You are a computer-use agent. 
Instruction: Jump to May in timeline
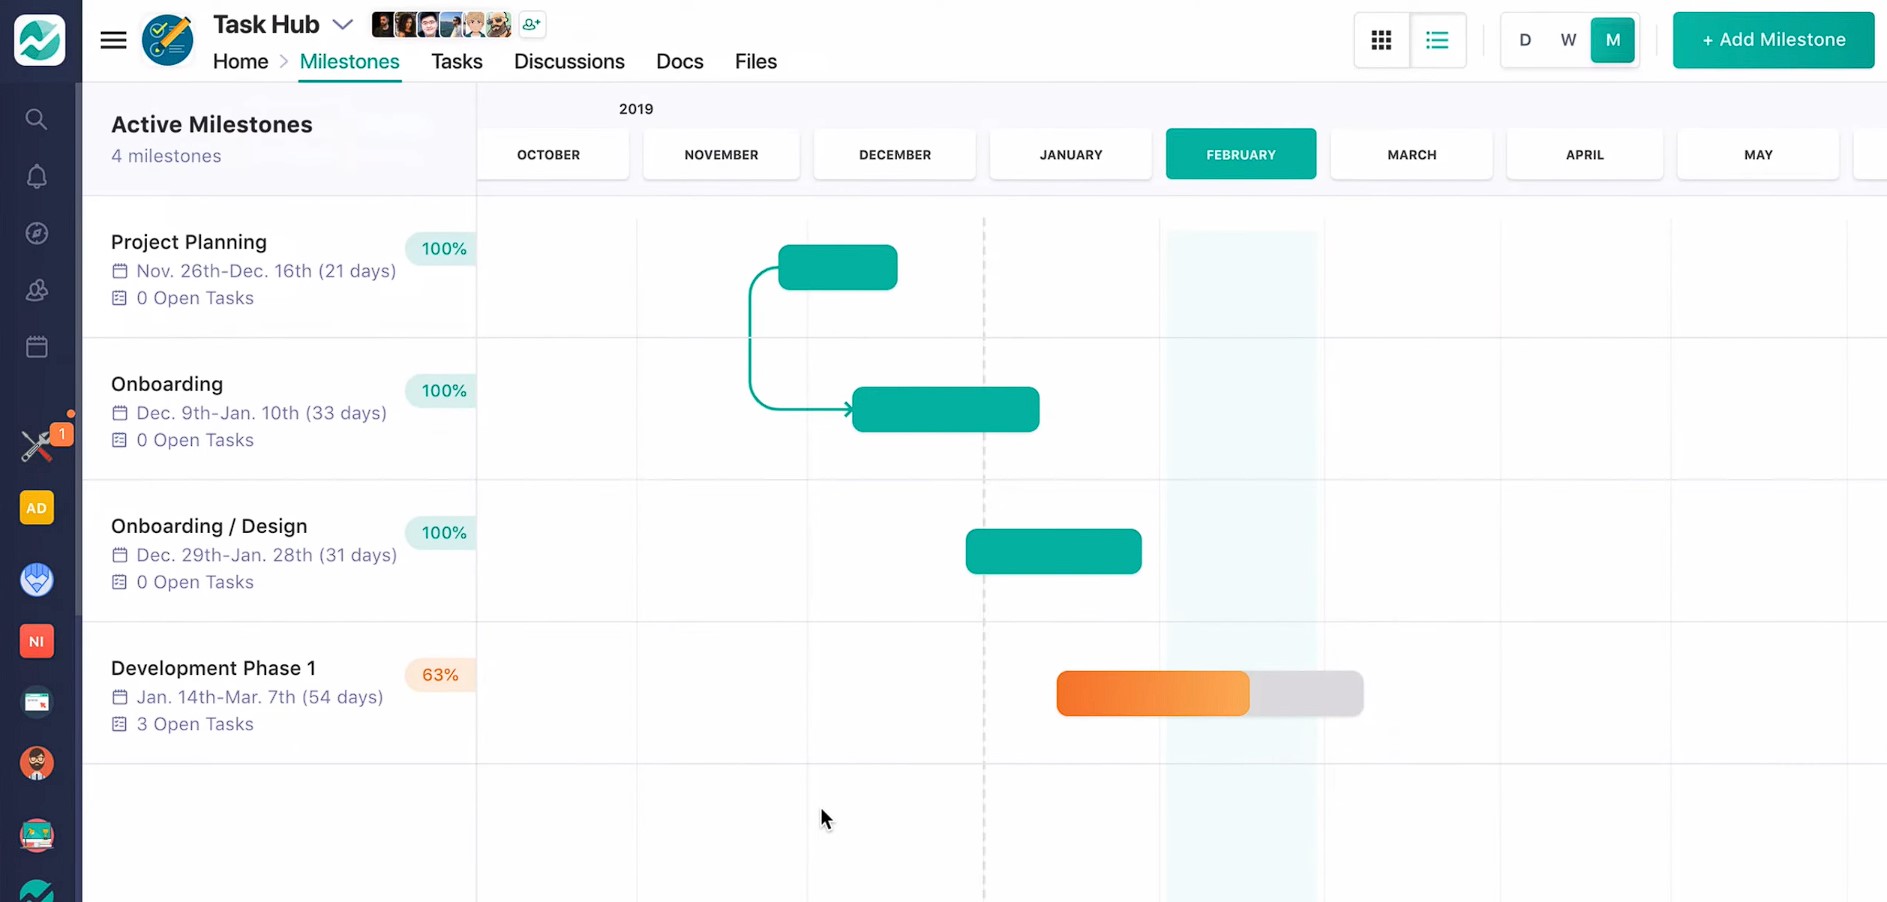pyautogui.click(x=1758, y=154)
